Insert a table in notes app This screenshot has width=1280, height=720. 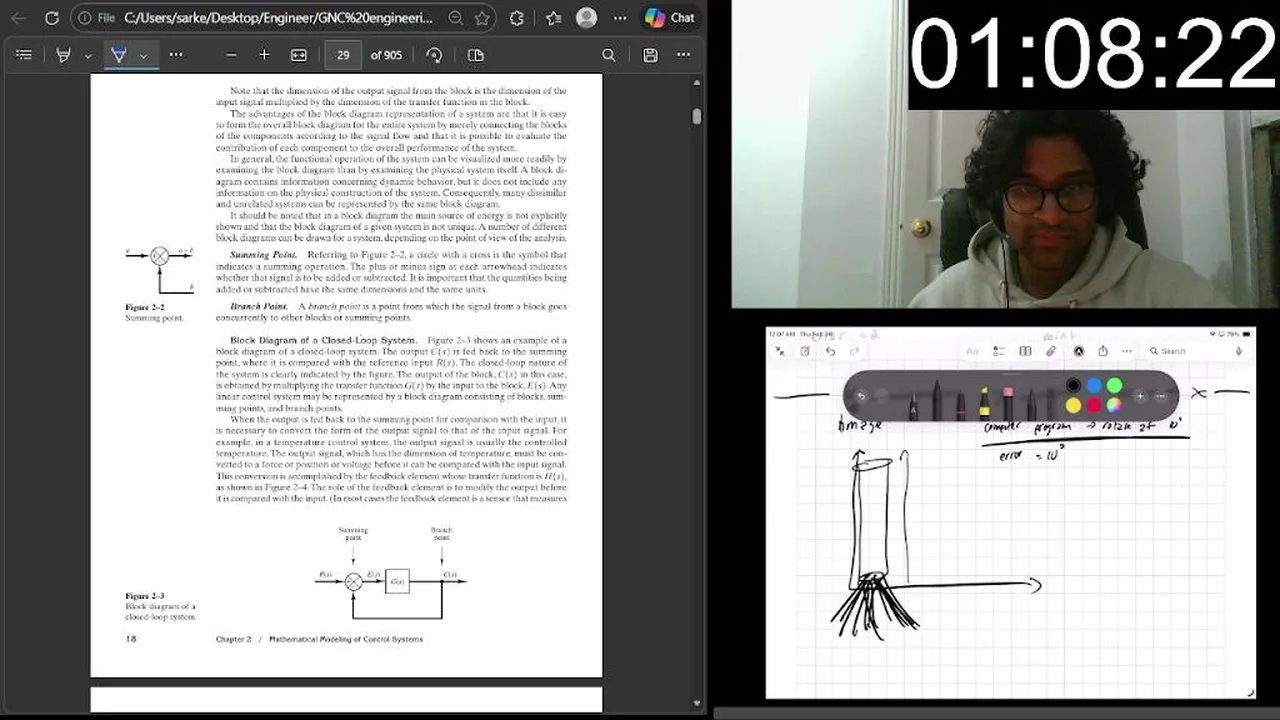(x=1025, y=351)
